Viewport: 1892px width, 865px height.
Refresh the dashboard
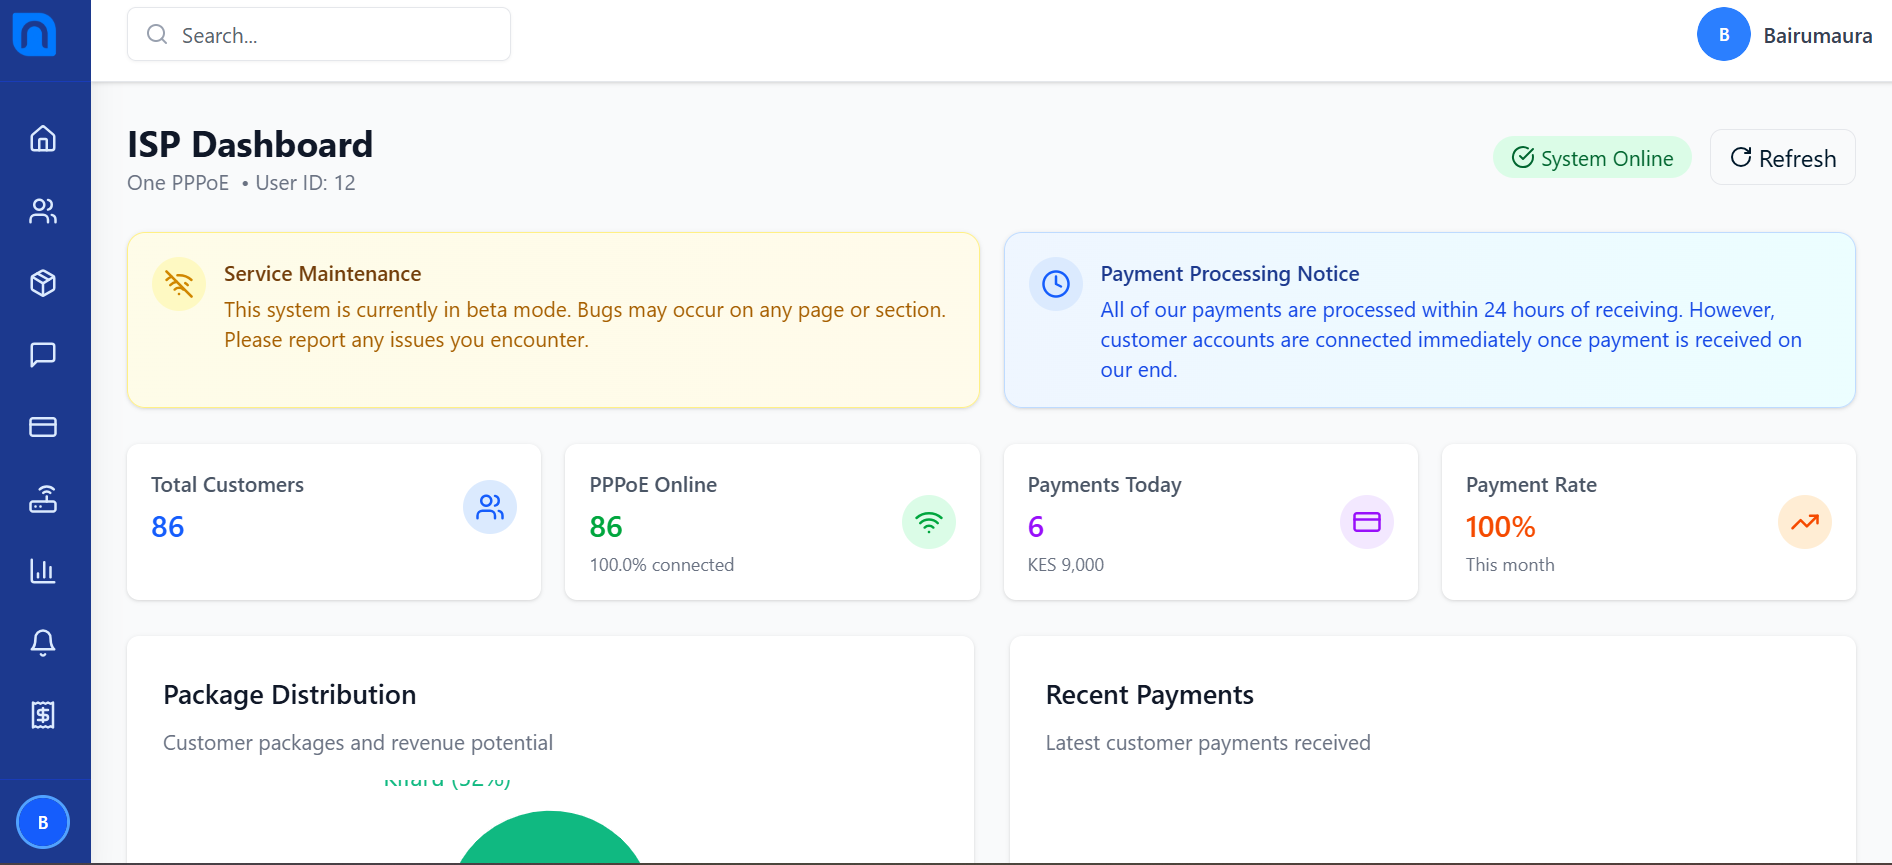pos(1783,158)
